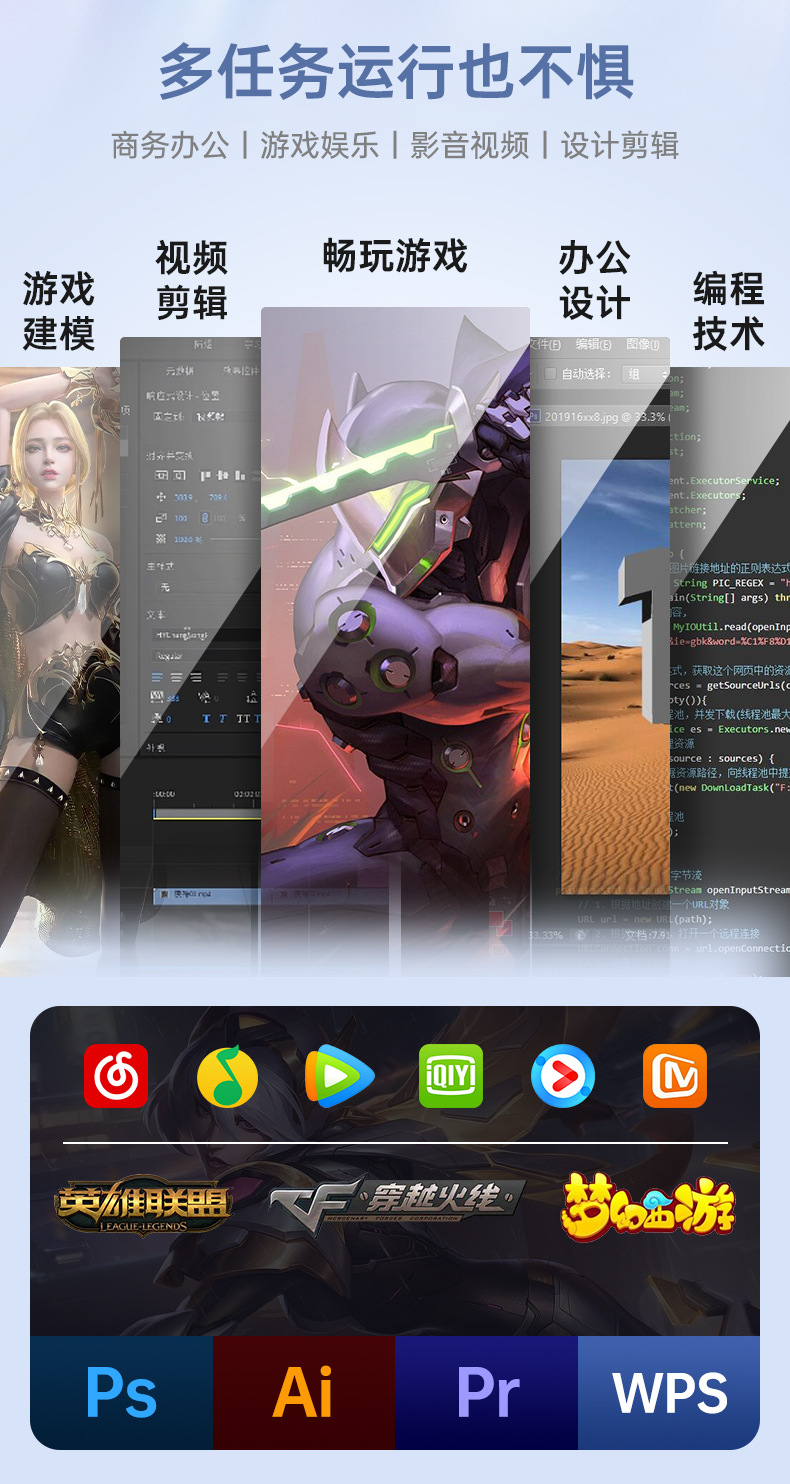The height and width of the screenshot is (1484, 790).
Task: Click the 办公设计 heading
Action: (x=594, y=281)
